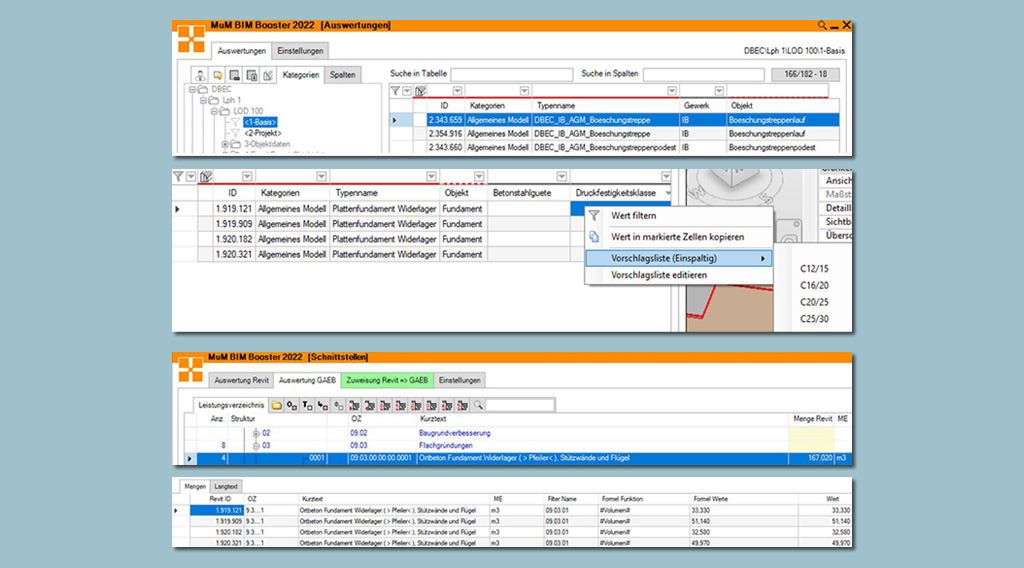Click small circle icon right of the arrow icon
1024x568 pixels.
pyautogui.click(x=338, y=405)
